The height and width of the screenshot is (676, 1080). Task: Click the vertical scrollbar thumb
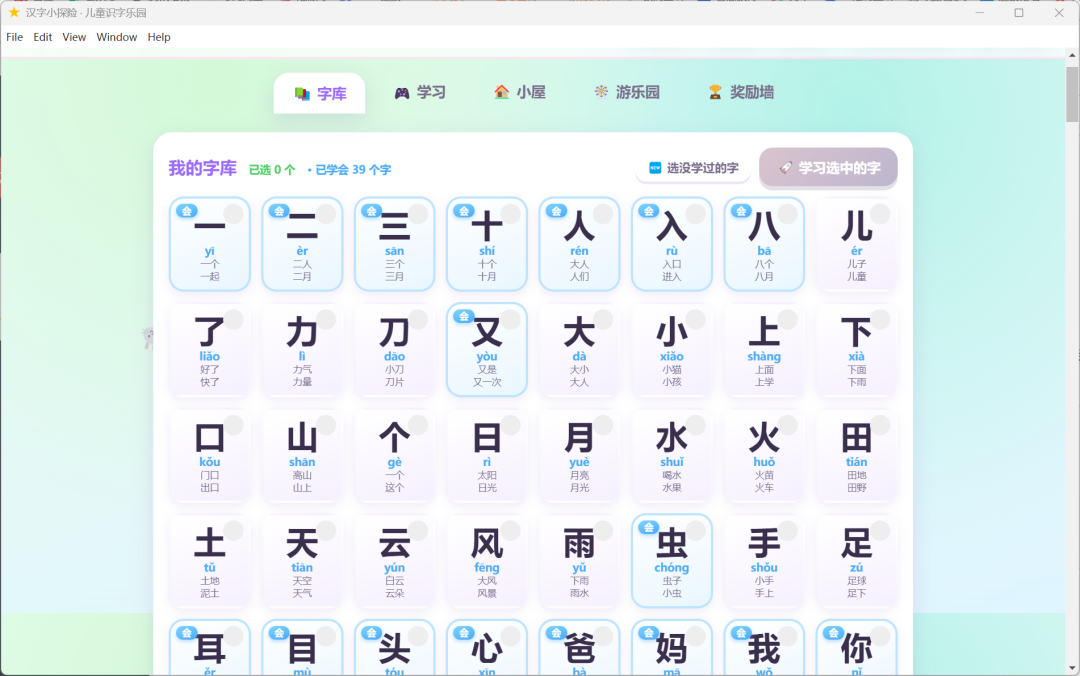pos(1072,94)
